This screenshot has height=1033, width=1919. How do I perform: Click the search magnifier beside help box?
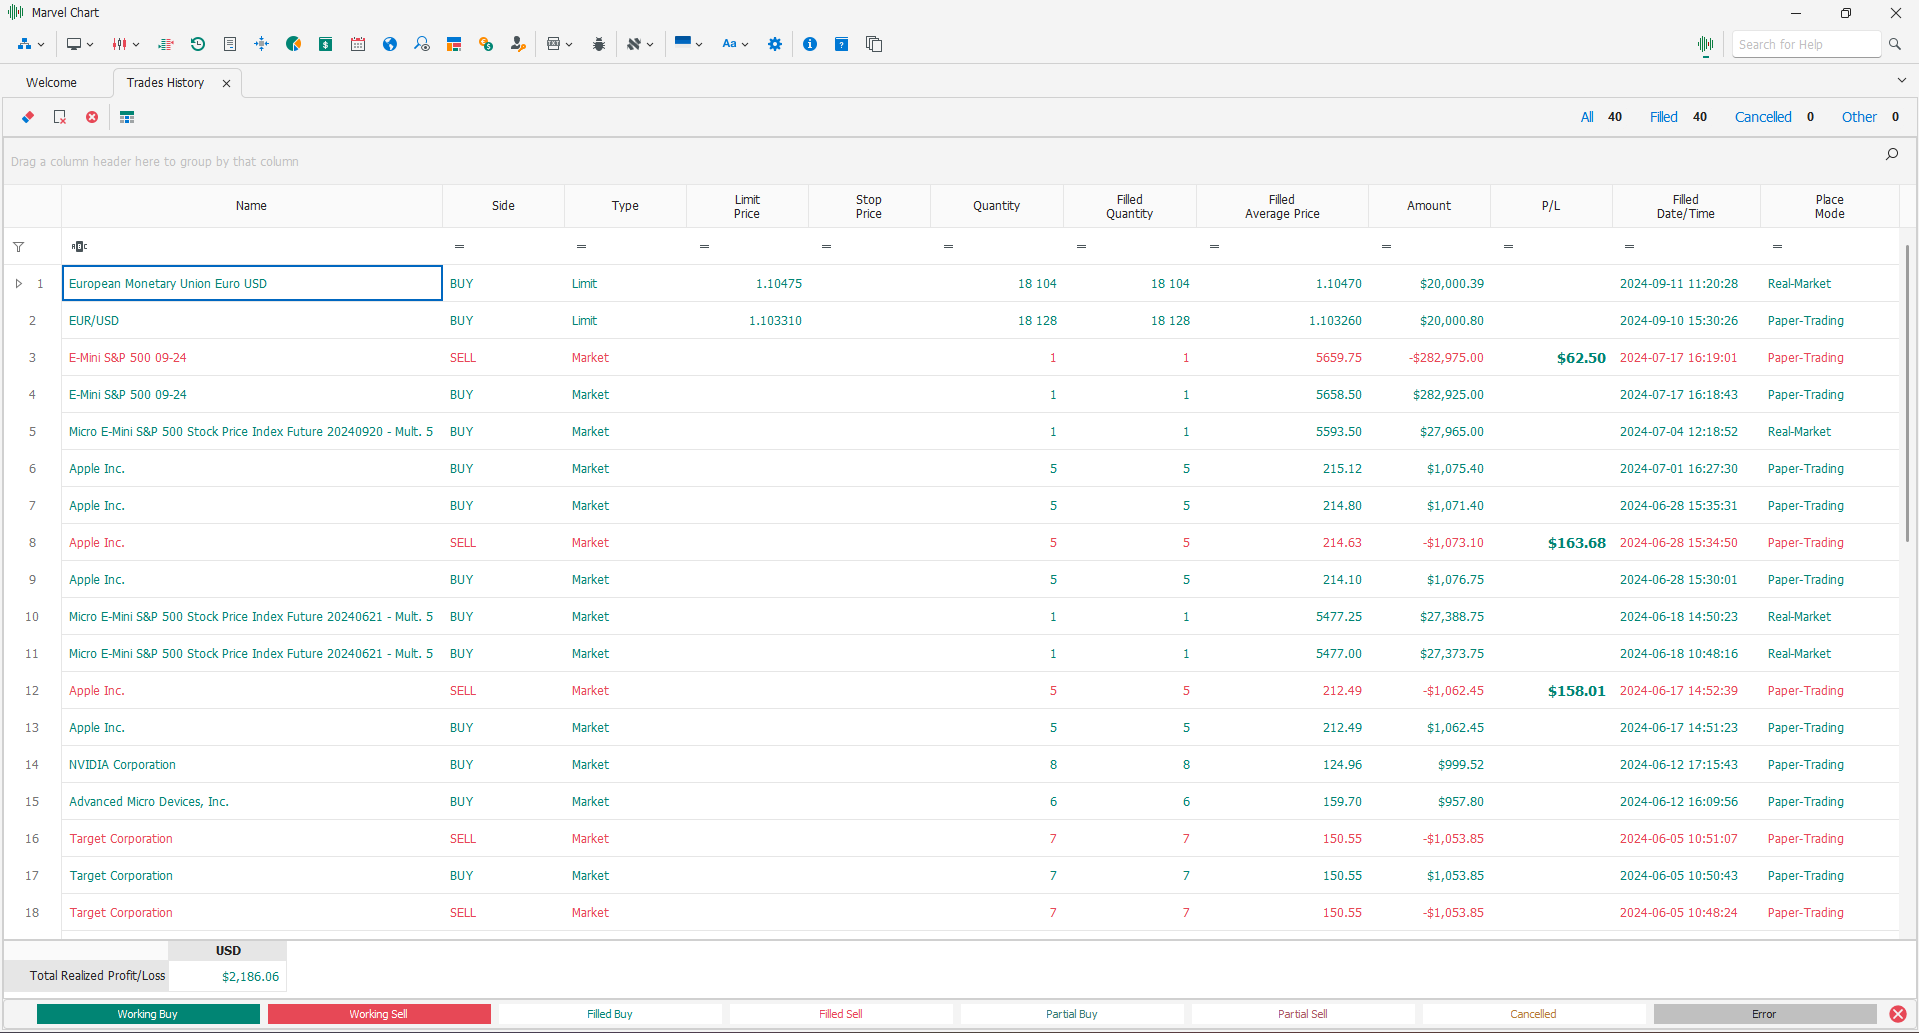tap(1894, 44)
